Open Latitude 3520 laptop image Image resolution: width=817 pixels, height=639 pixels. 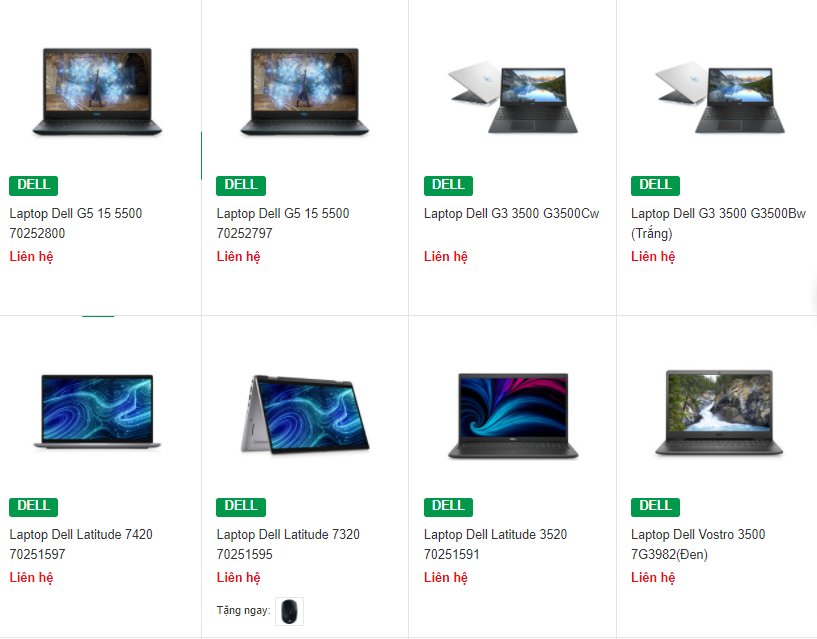click(513, 415)
